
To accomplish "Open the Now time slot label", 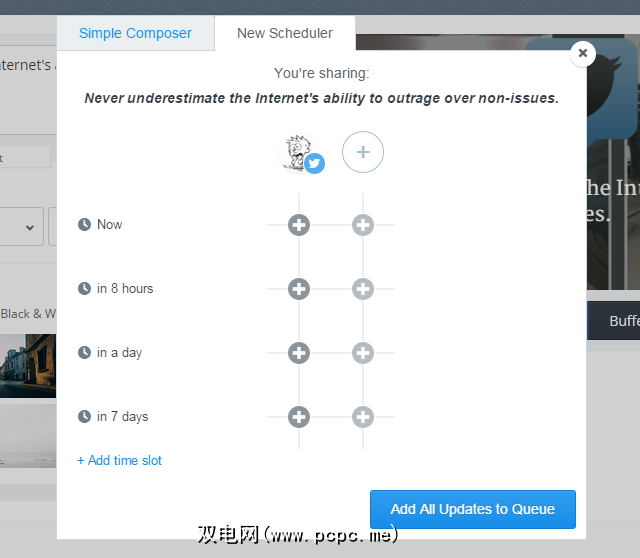I will pyautogui.click(x=109, y=225).
